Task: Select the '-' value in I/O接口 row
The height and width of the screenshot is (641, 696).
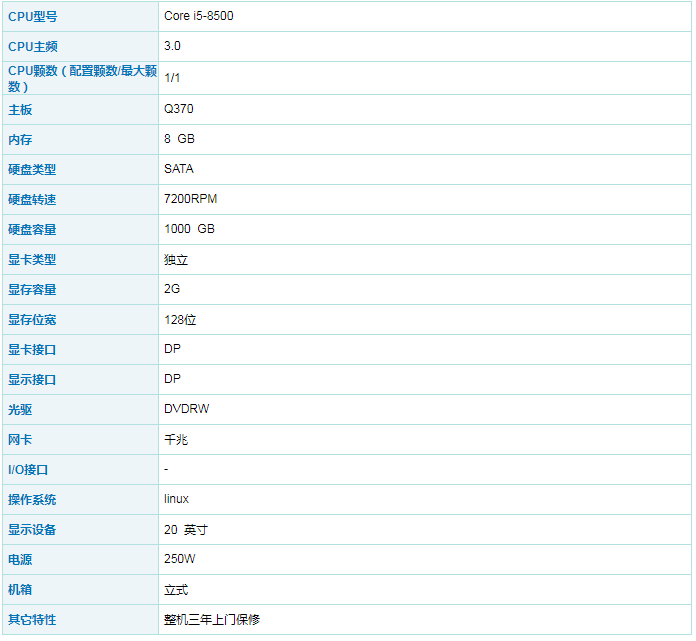Action: tap(166, 469)
